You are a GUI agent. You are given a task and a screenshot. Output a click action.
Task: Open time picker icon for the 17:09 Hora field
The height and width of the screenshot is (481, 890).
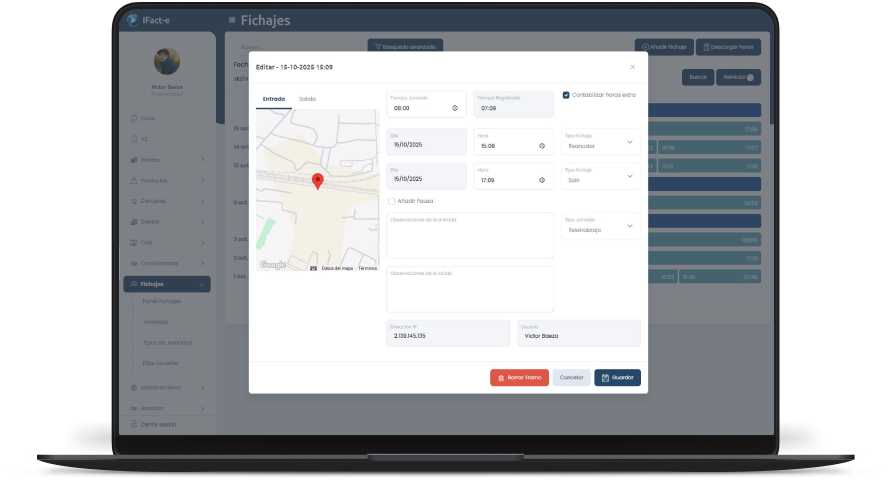[x=542, y=180]
